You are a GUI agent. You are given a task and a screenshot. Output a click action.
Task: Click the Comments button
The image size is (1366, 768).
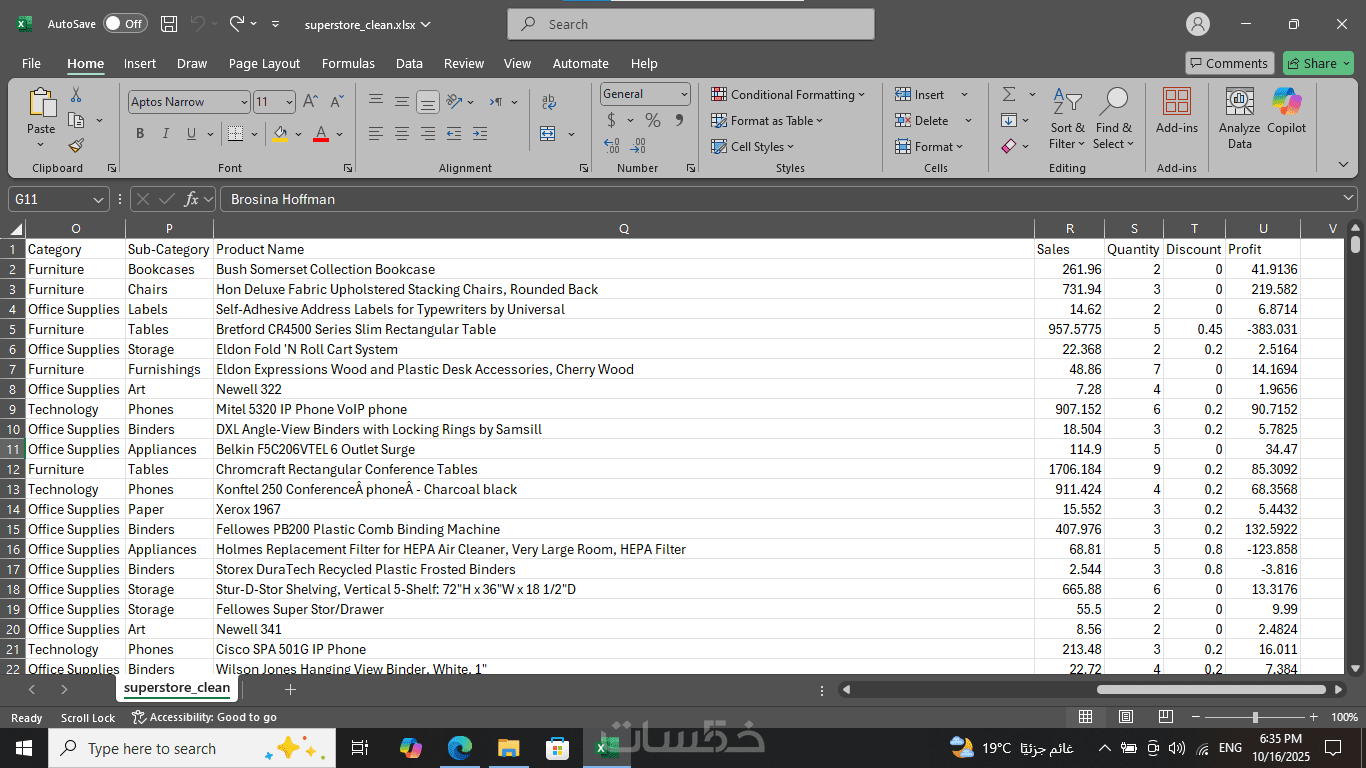1229,63
